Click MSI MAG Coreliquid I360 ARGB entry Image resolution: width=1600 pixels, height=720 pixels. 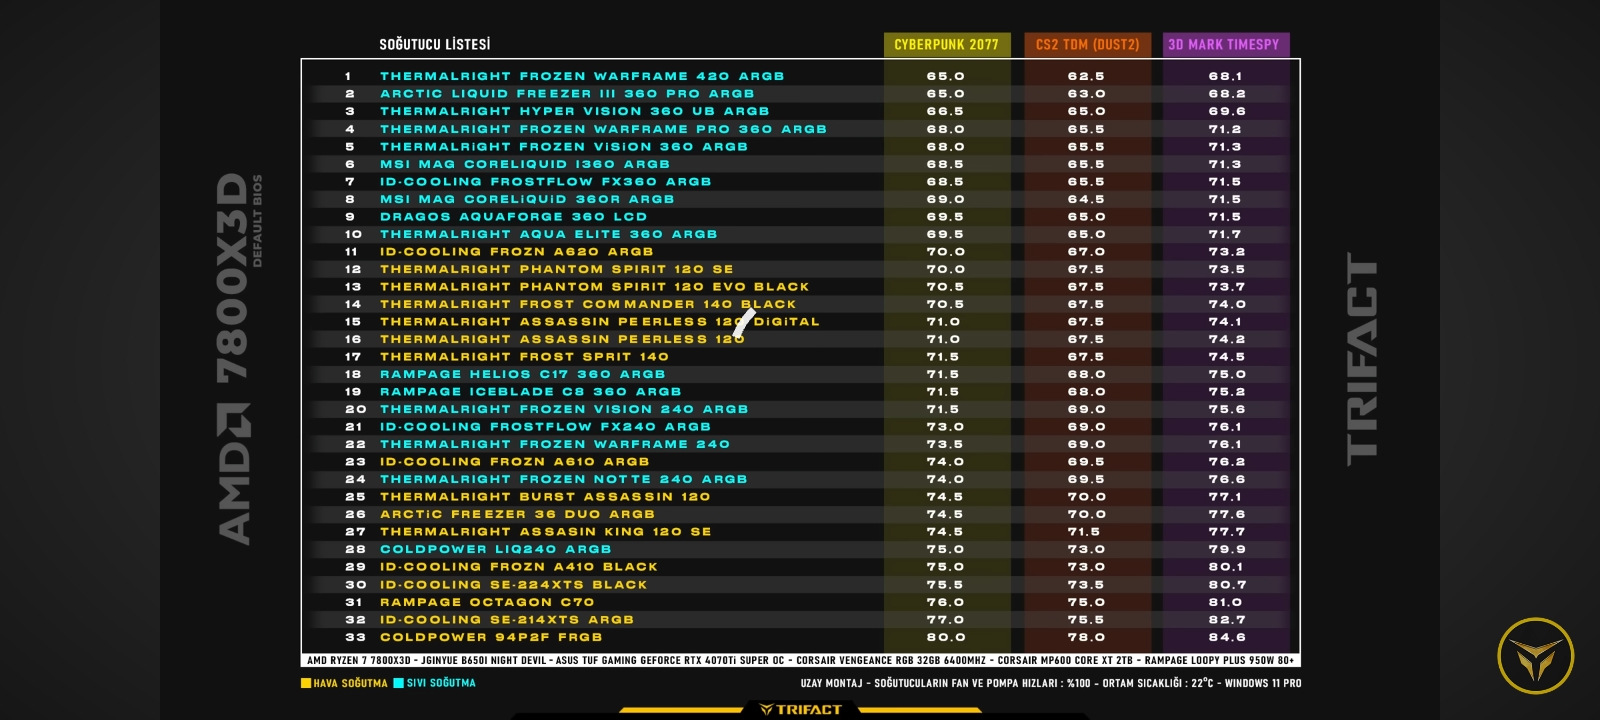coord(525,164)
